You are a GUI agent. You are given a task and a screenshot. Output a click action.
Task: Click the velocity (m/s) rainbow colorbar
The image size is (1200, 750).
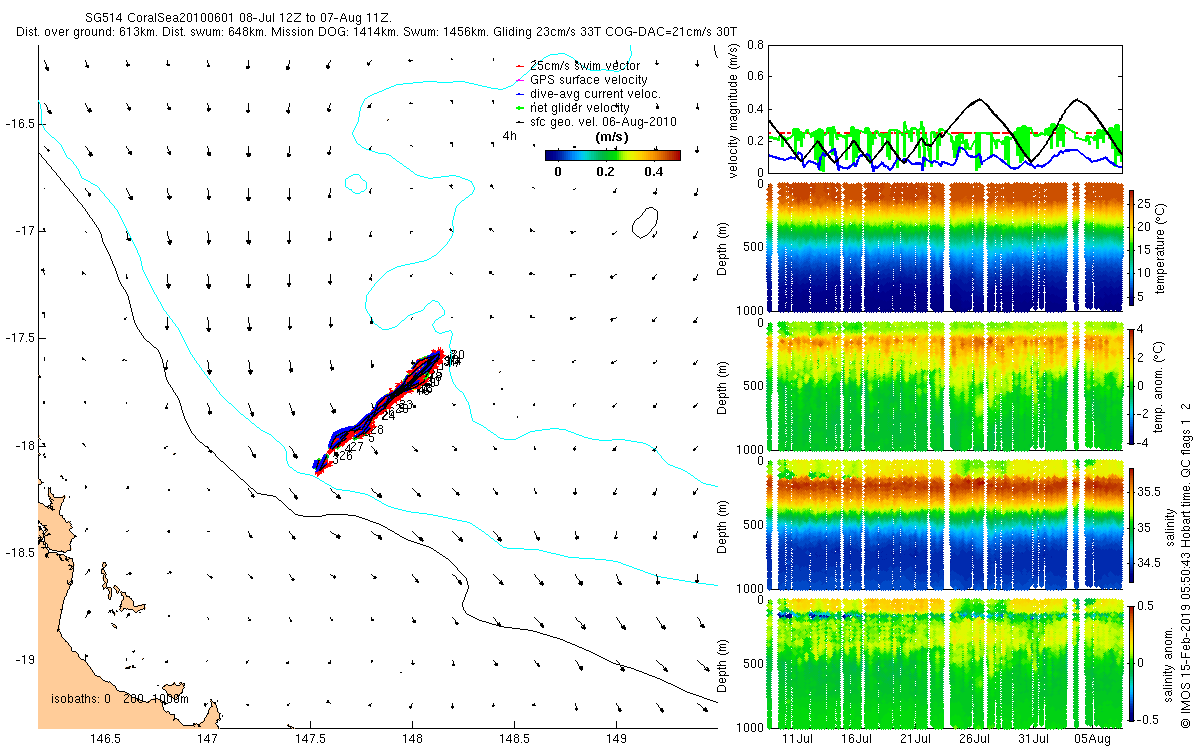613,155
